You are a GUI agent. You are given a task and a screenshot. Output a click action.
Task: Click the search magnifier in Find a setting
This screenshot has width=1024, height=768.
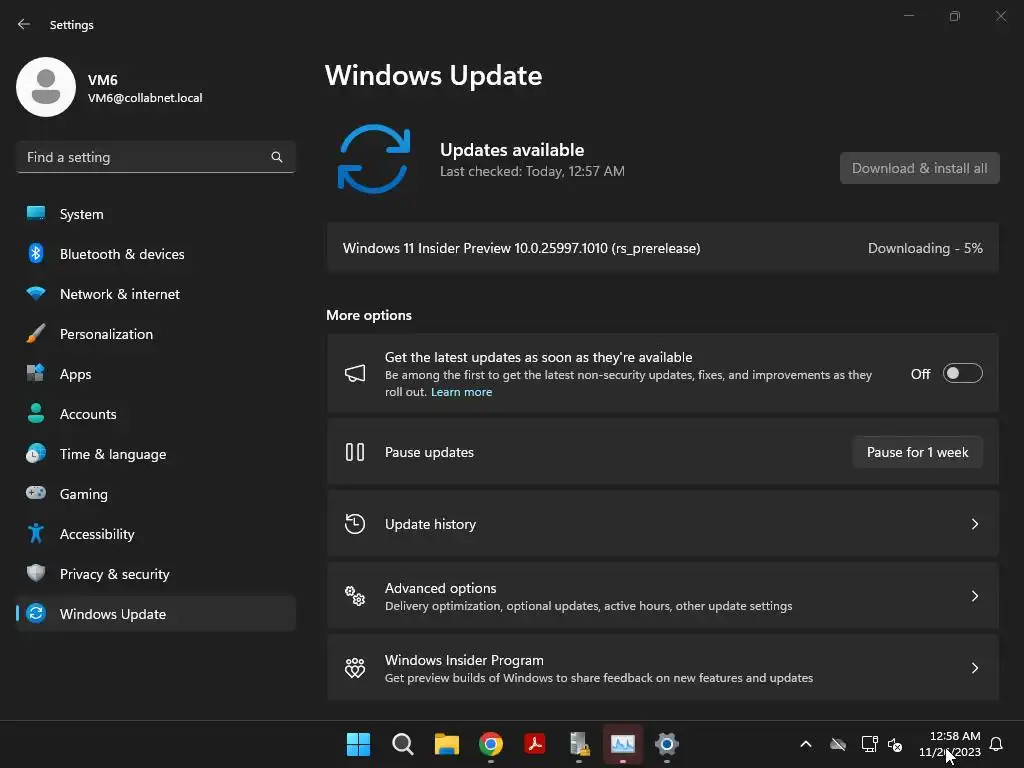[277, 157]
